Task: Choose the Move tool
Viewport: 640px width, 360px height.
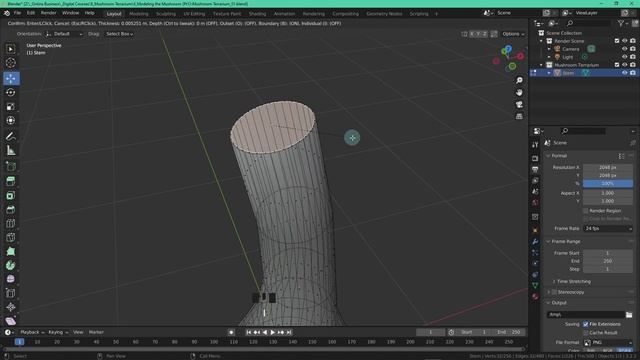Action: 11,78
